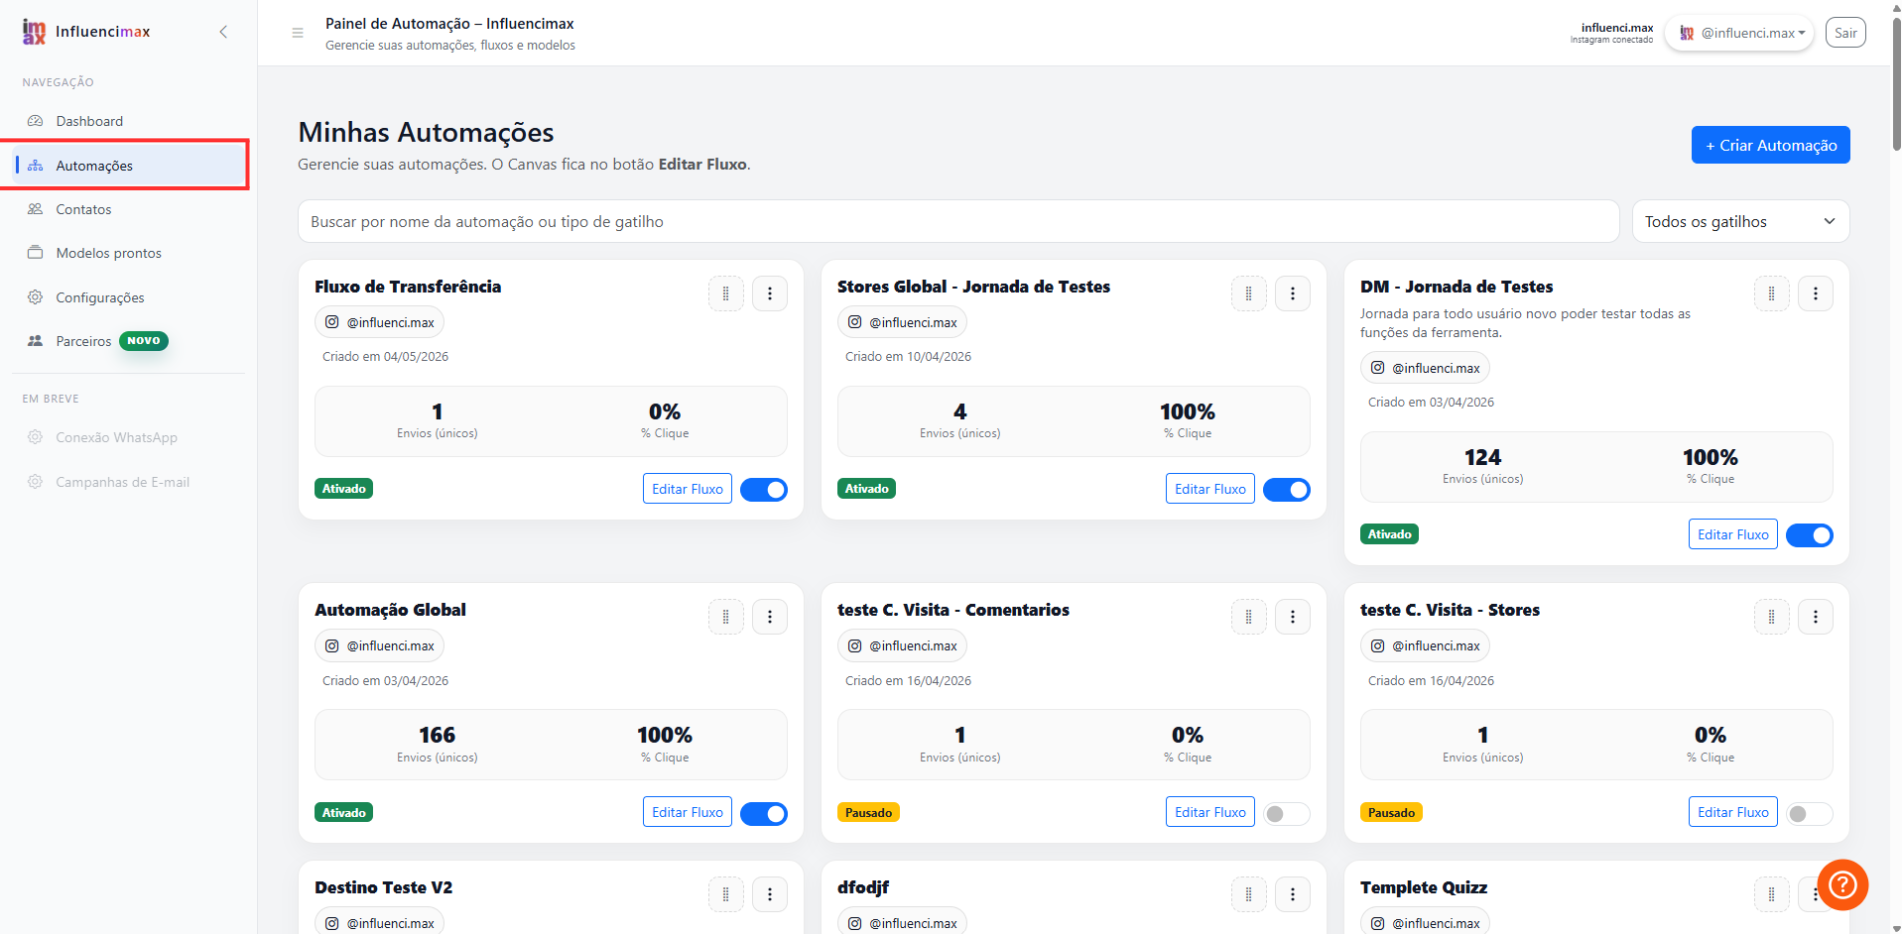Enable teste C. Visita - Comentarios switch
The width and height of the screenshot is (1902, 941).
pos(1287,814)
